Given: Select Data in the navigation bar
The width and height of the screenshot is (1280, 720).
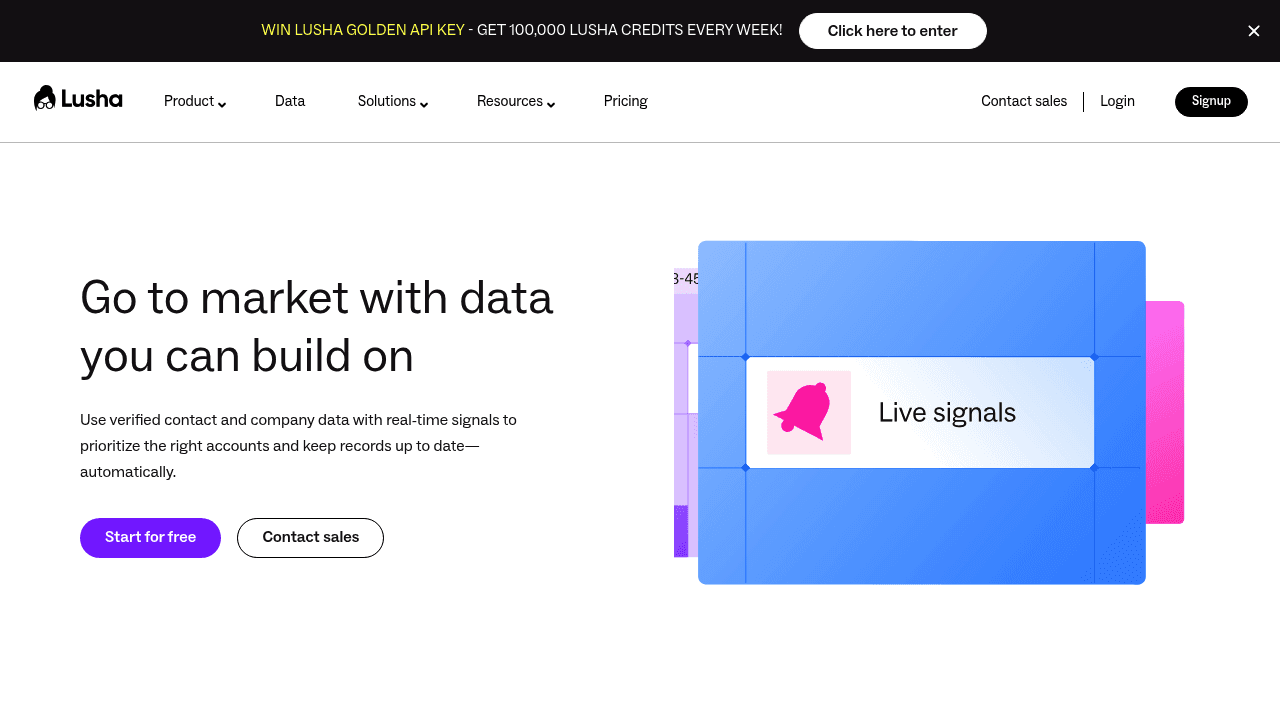Looking at the screenshot, I should point(290,101).
